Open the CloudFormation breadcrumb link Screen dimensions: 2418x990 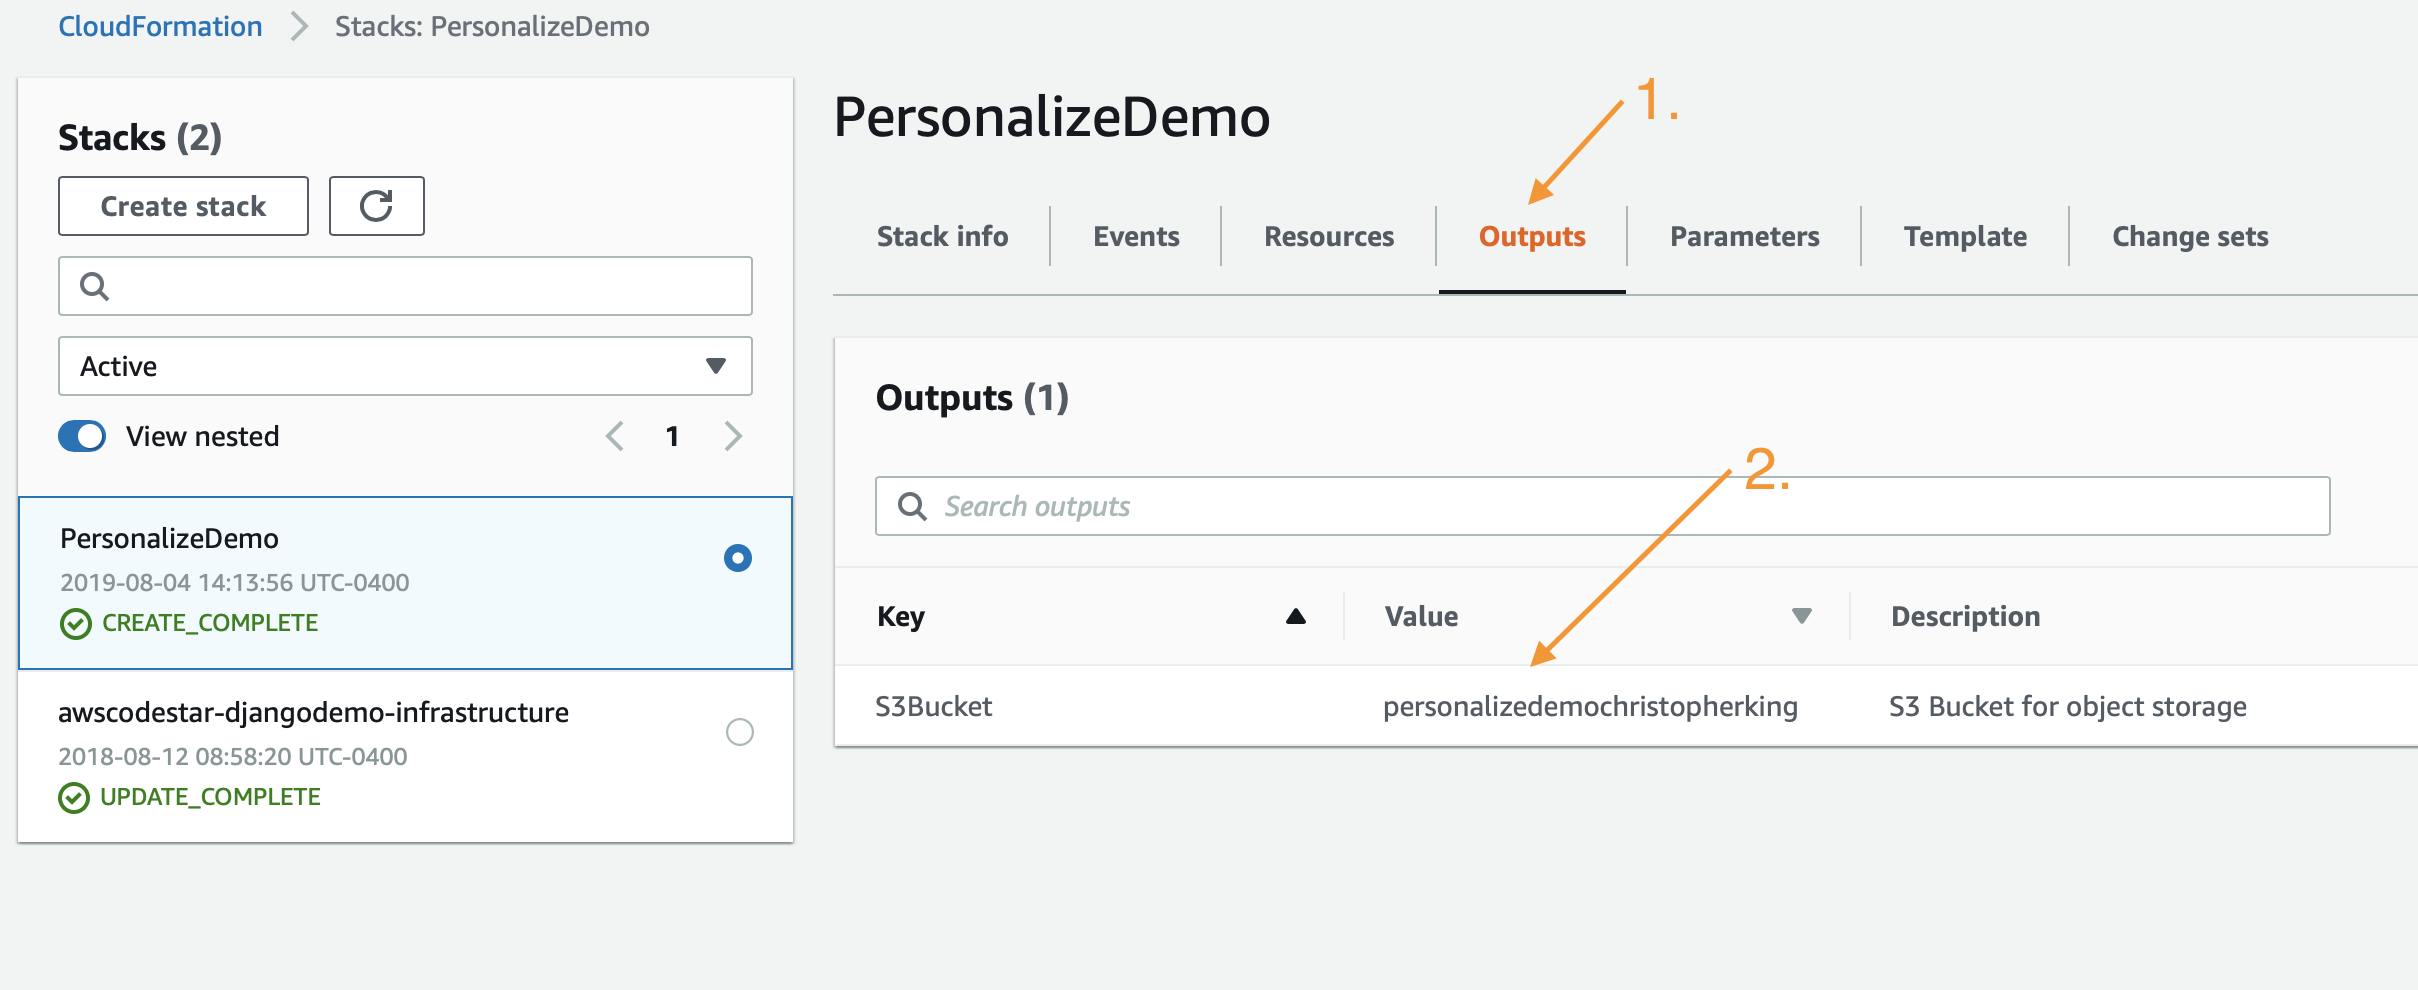pos(160,26)
